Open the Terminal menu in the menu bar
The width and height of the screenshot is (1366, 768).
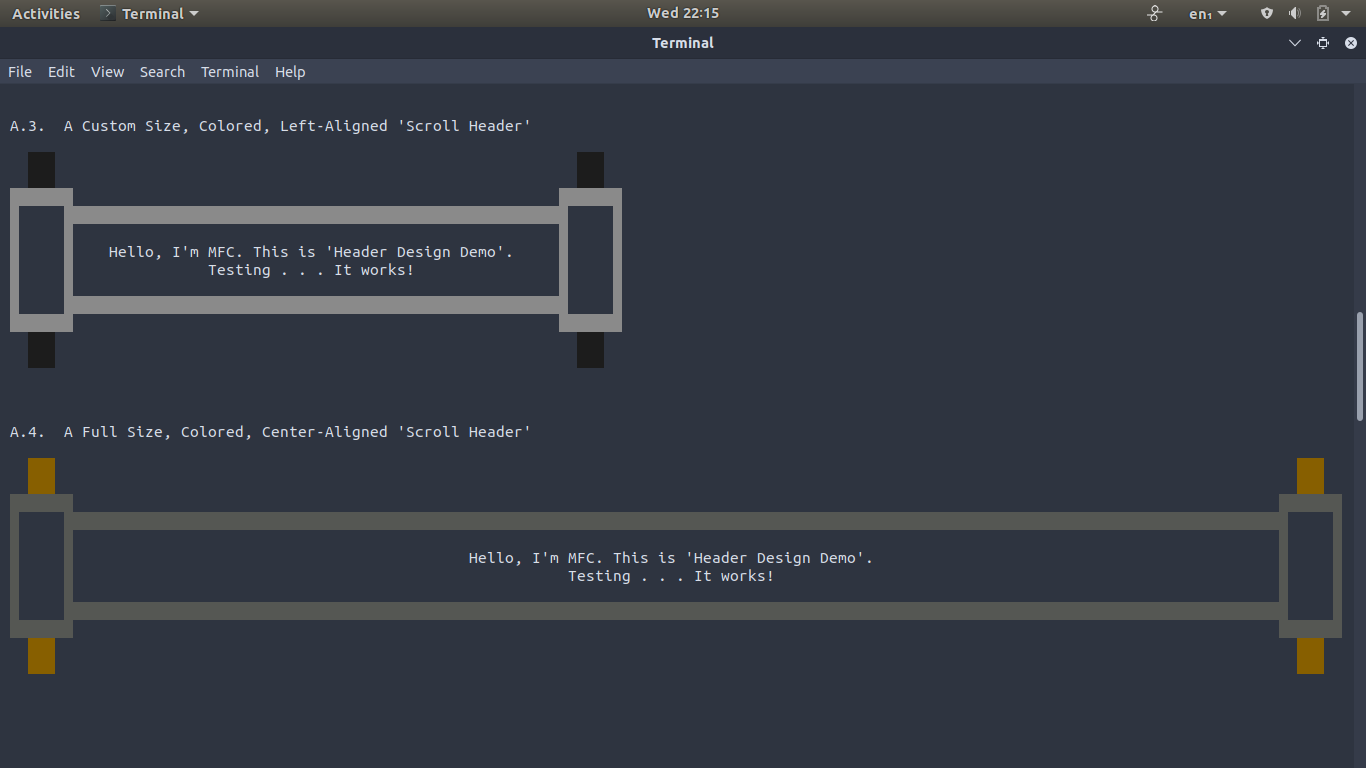[x=229, y=71]
